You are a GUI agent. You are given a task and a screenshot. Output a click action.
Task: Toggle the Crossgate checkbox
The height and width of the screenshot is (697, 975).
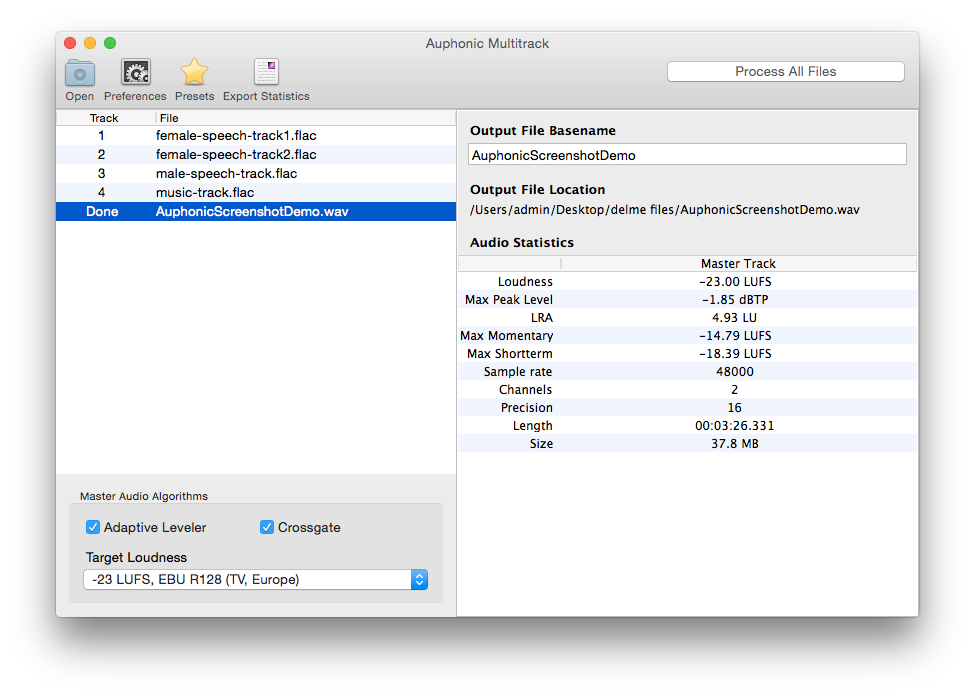tap(267, 527)
